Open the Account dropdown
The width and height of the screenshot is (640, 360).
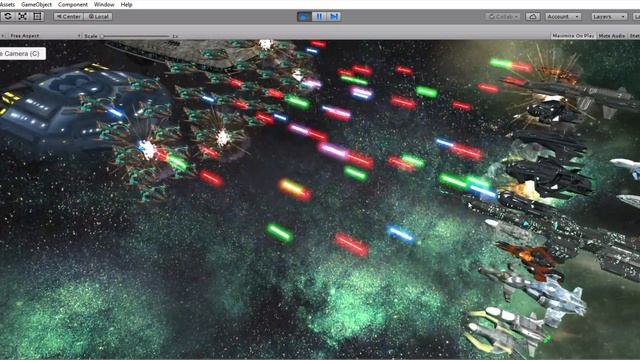563,17
